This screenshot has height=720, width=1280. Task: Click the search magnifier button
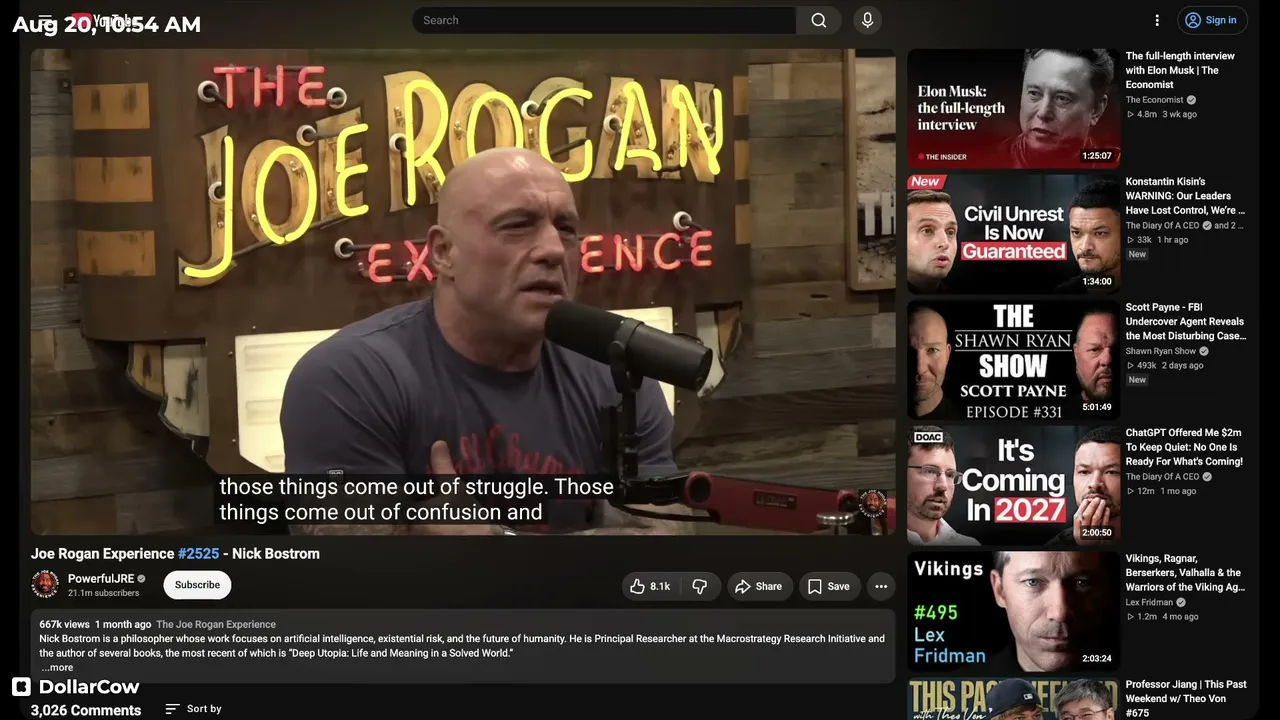(x=818, y=20)
